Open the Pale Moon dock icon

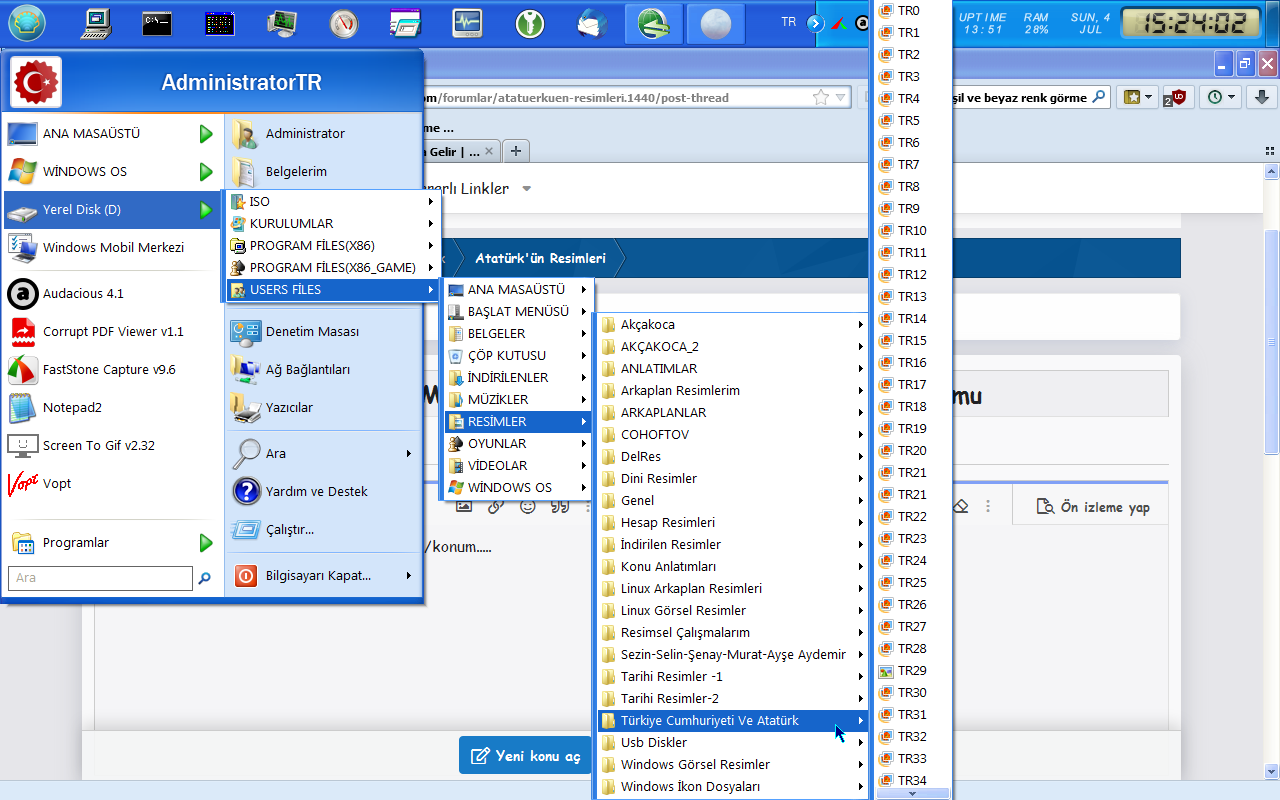click(716, 23)
